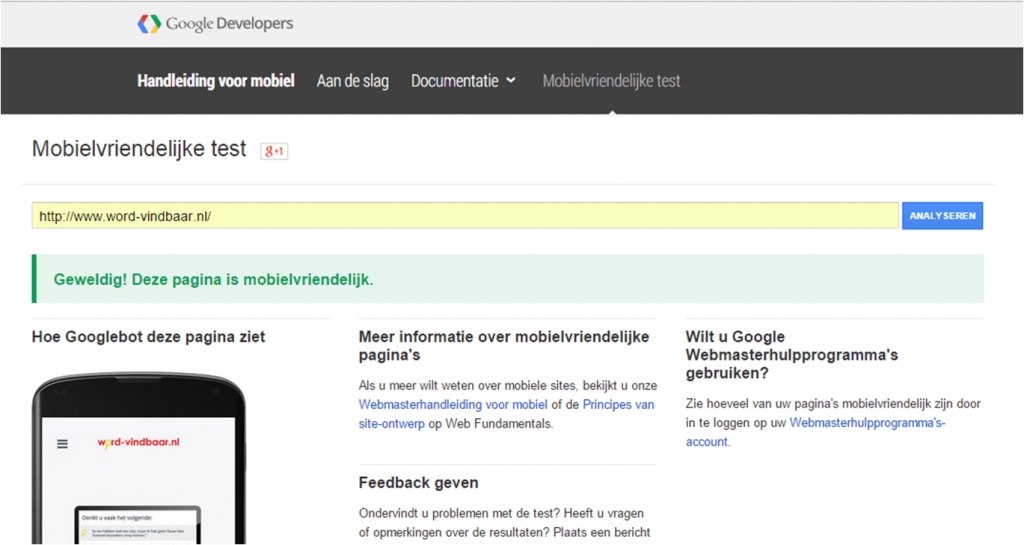Open the Webmasterhulpprogramma's-account link
Screen dimensions: 1024x545
pos(816,432)
